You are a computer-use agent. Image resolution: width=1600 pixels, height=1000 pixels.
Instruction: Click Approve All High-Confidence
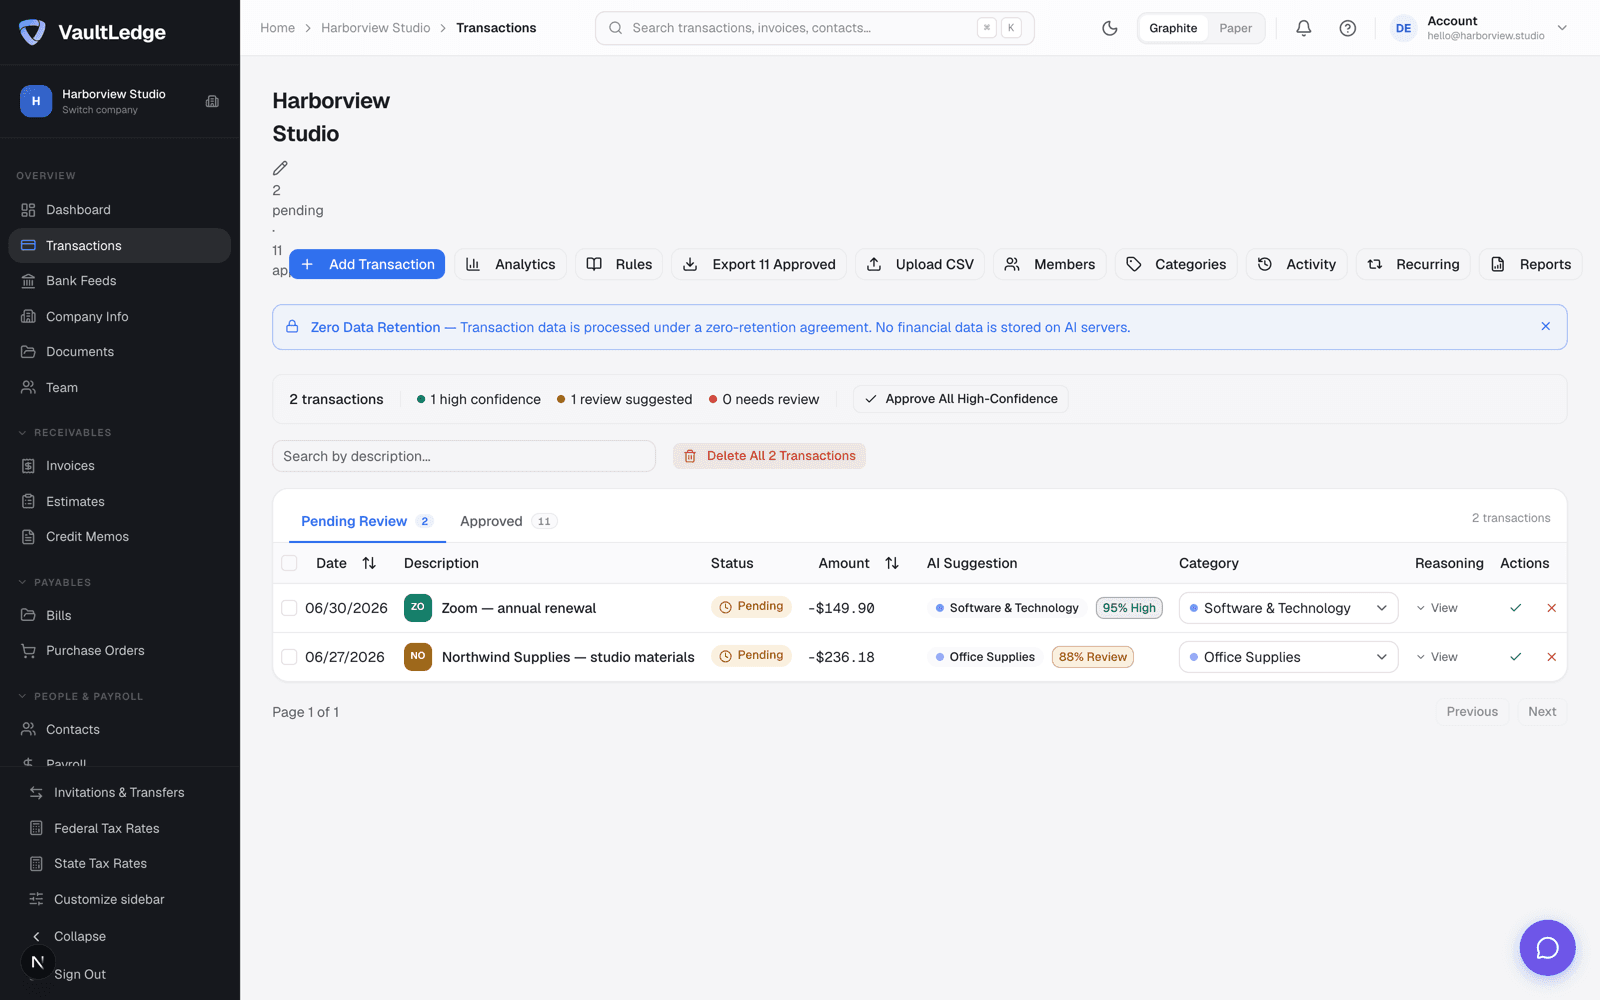pos(961,399)
